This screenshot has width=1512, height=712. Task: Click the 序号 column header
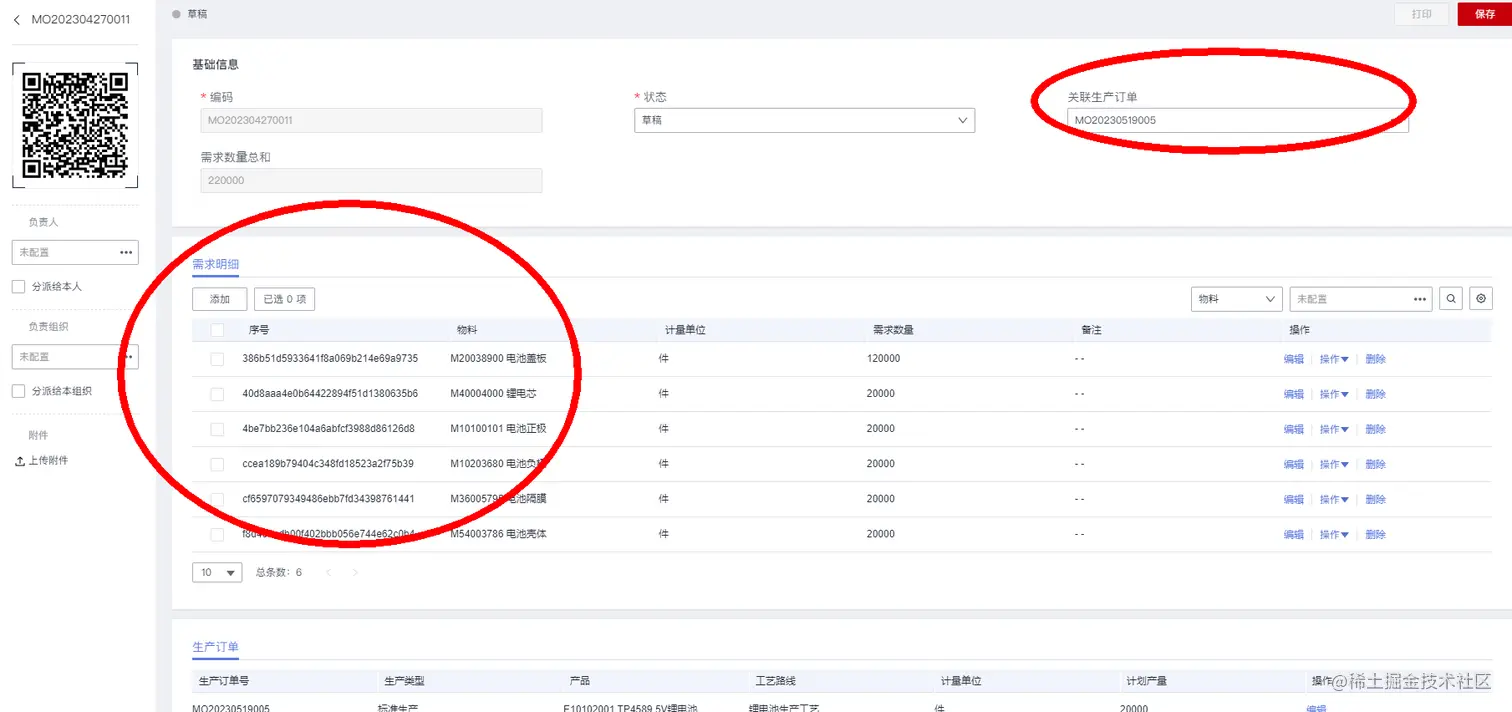pos(259,330)
